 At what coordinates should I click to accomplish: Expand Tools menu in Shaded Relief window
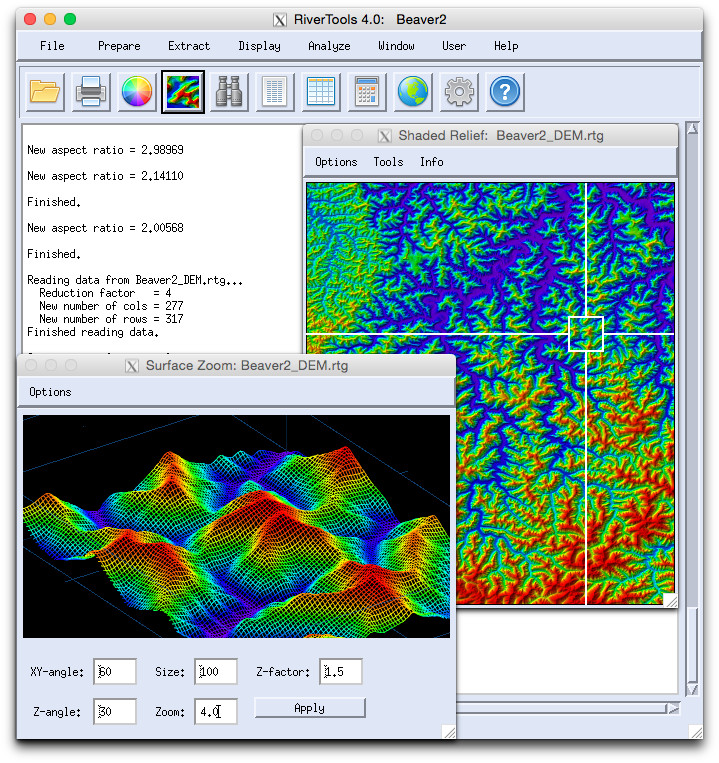click(x=388, y=162)
